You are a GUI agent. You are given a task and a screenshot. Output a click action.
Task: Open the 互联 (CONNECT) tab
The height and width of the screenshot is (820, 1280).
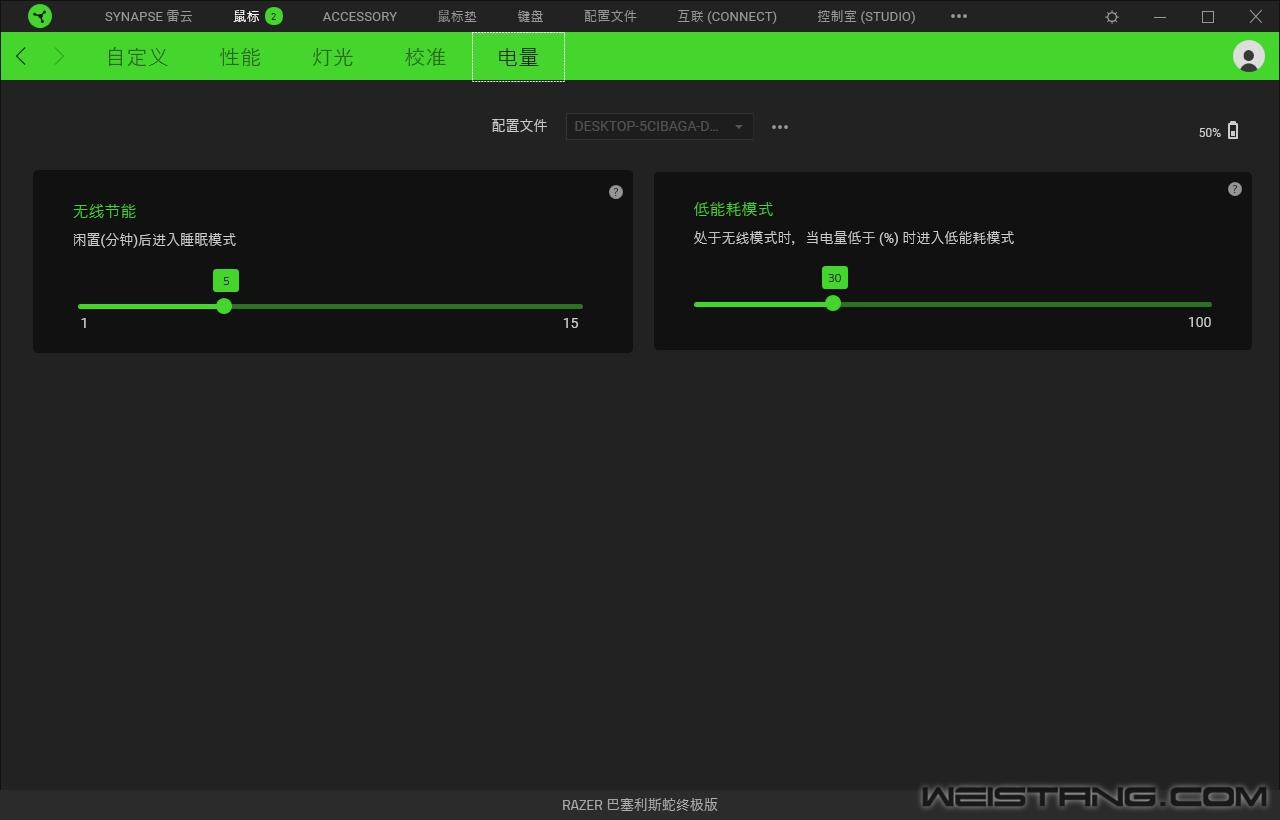tap(727, 16)
